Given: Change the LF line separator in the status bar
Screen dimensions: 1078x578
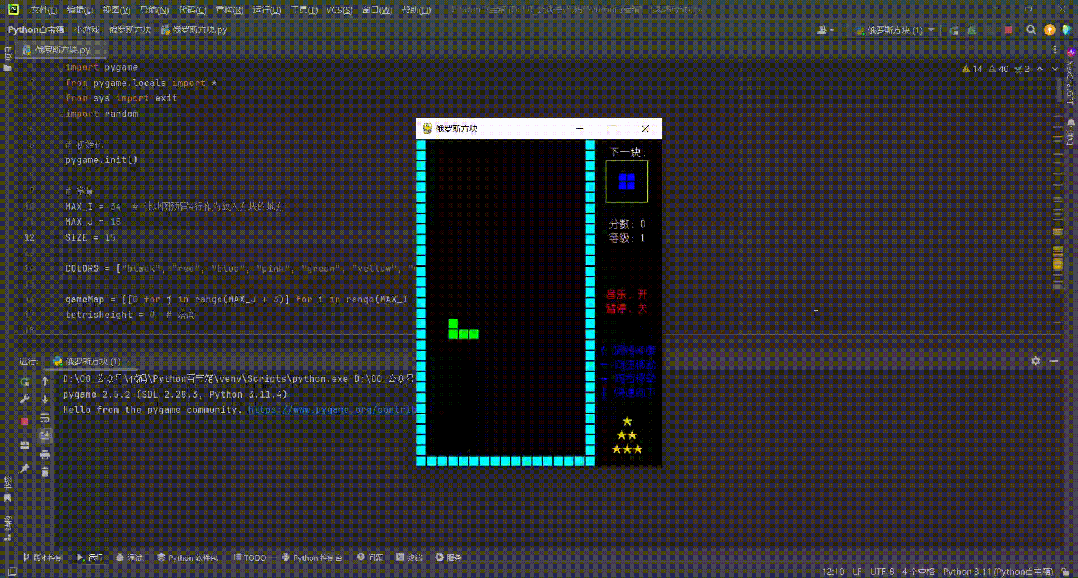Looking at the screenshot, I should click(x=857, y=572).
